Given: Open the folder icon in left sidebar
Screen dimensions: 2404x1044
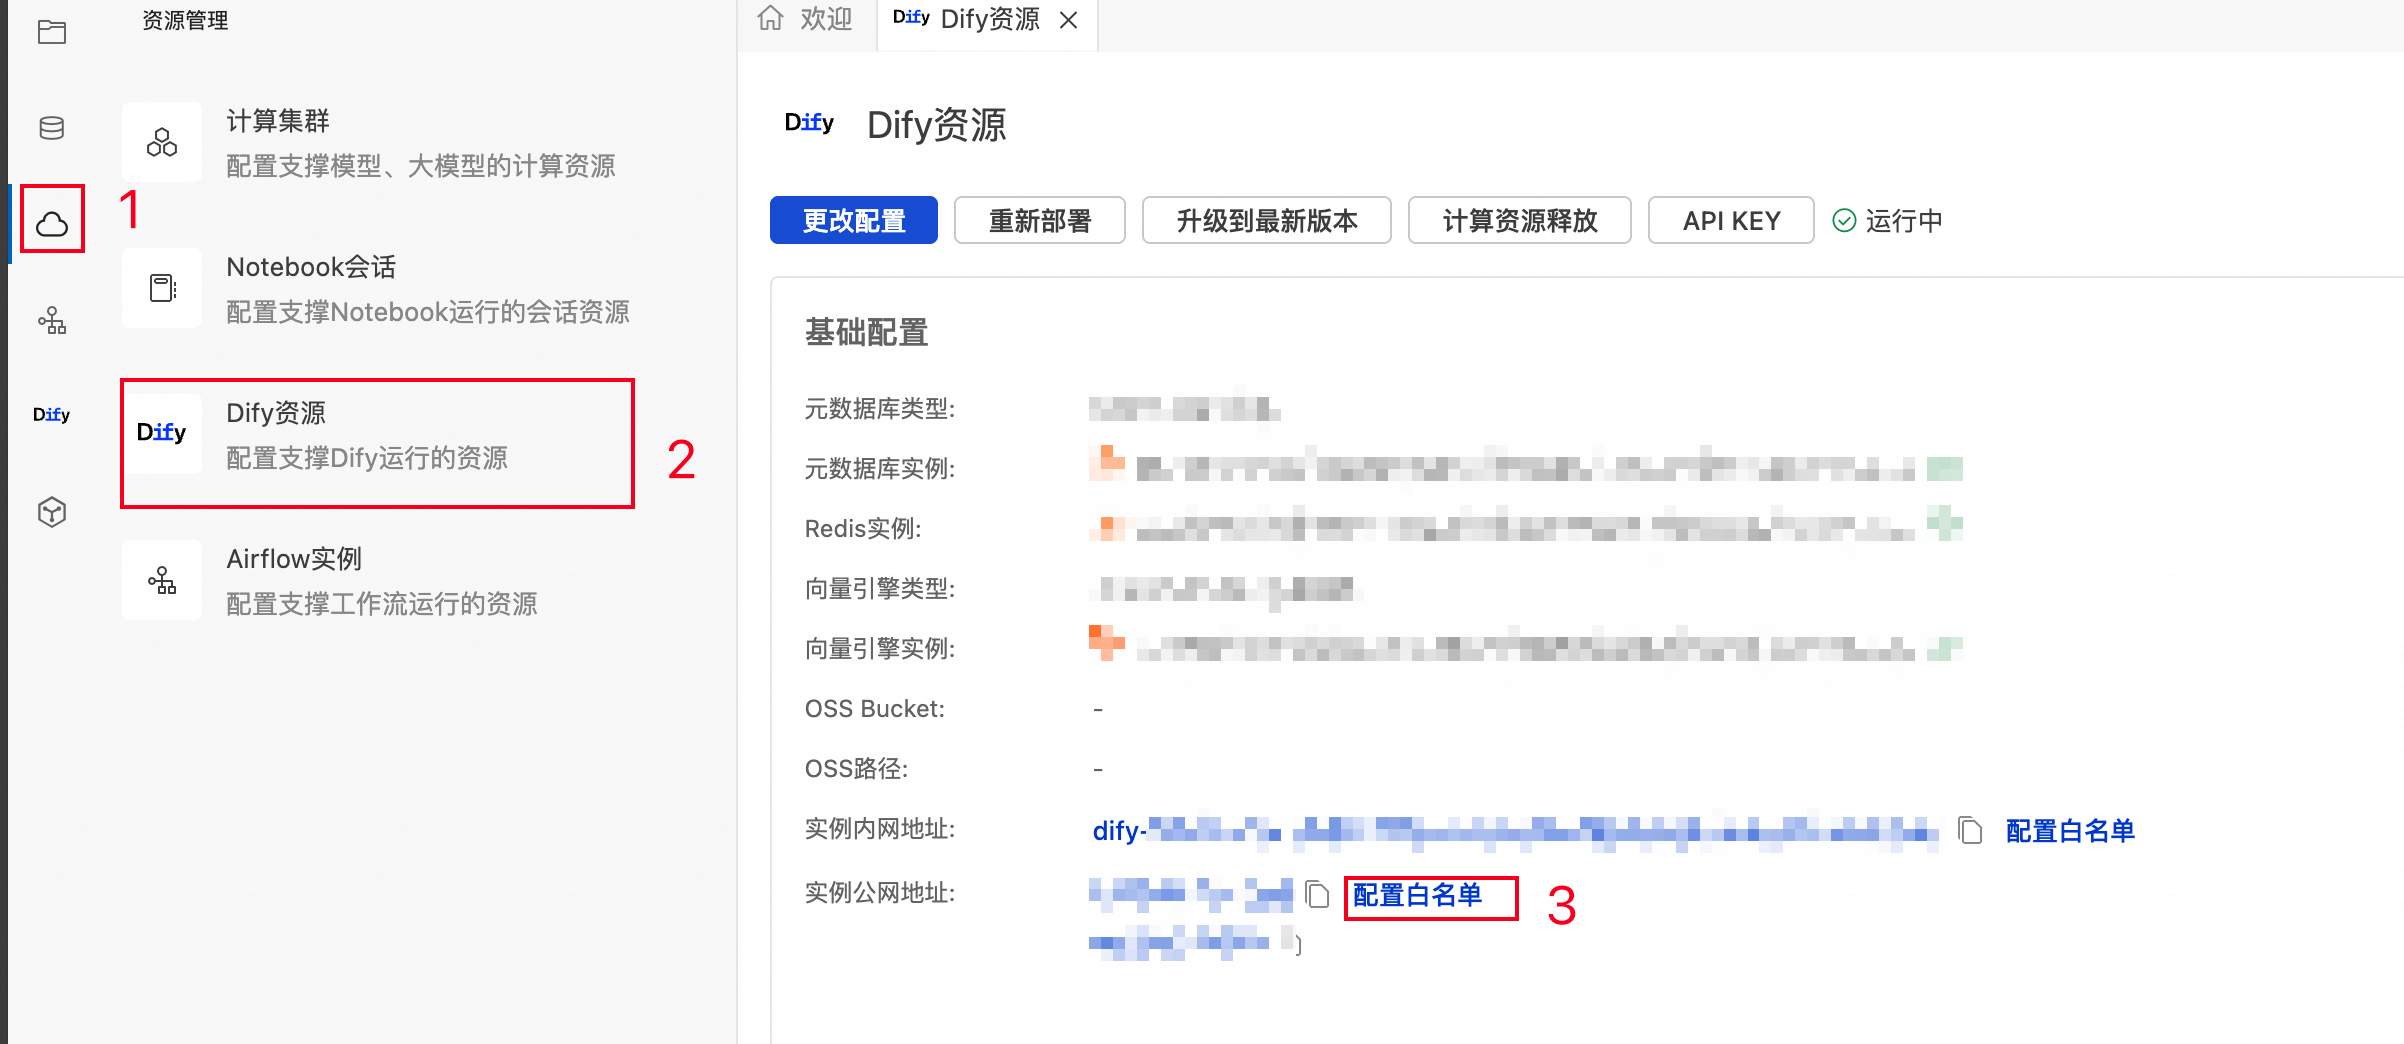Looking at the screenshot, I should (x=52, y=32).
